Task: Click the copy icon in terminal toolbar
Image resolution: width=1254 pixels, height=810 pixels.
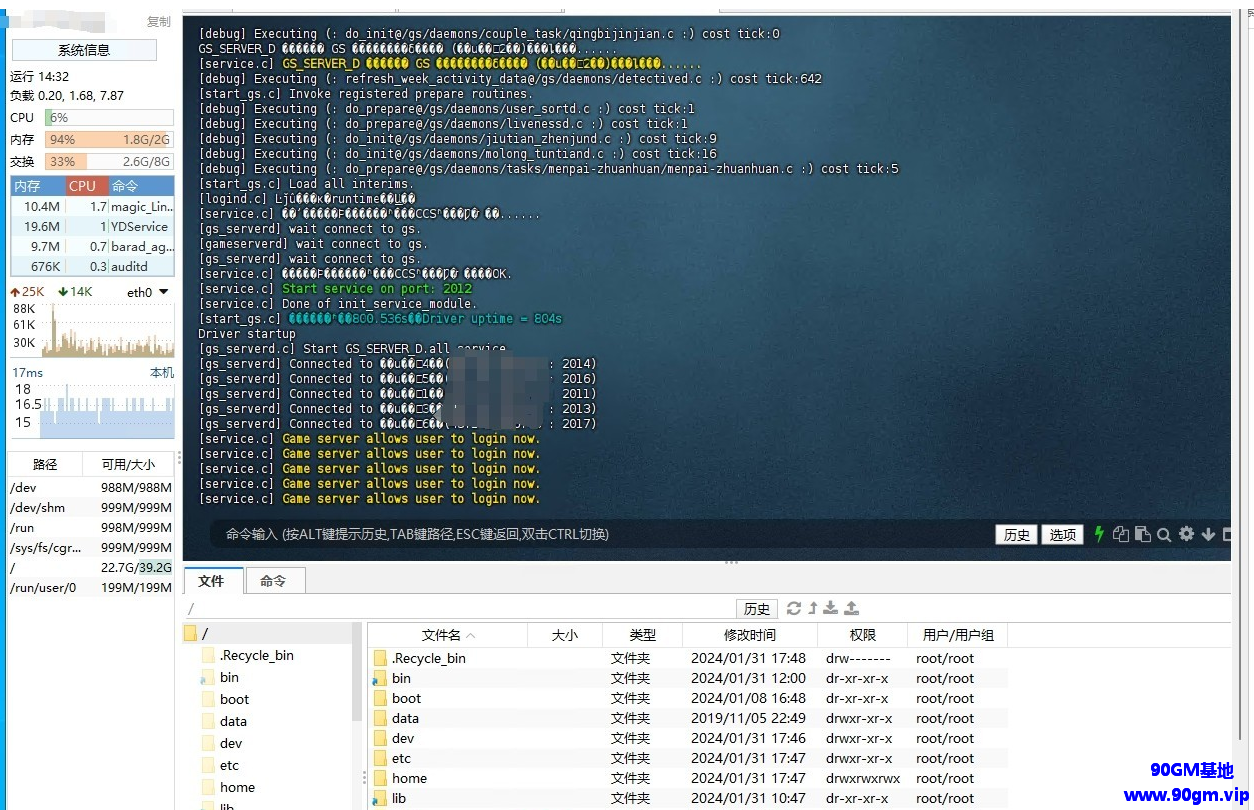Action: pos(1121,534)
